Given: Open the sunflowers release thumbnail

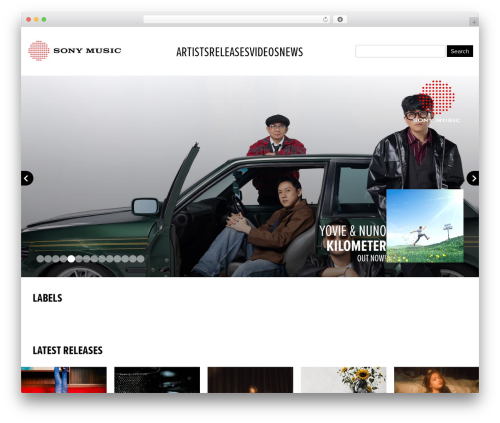Looking at the screenshot, I should click(x=344, y=380).
